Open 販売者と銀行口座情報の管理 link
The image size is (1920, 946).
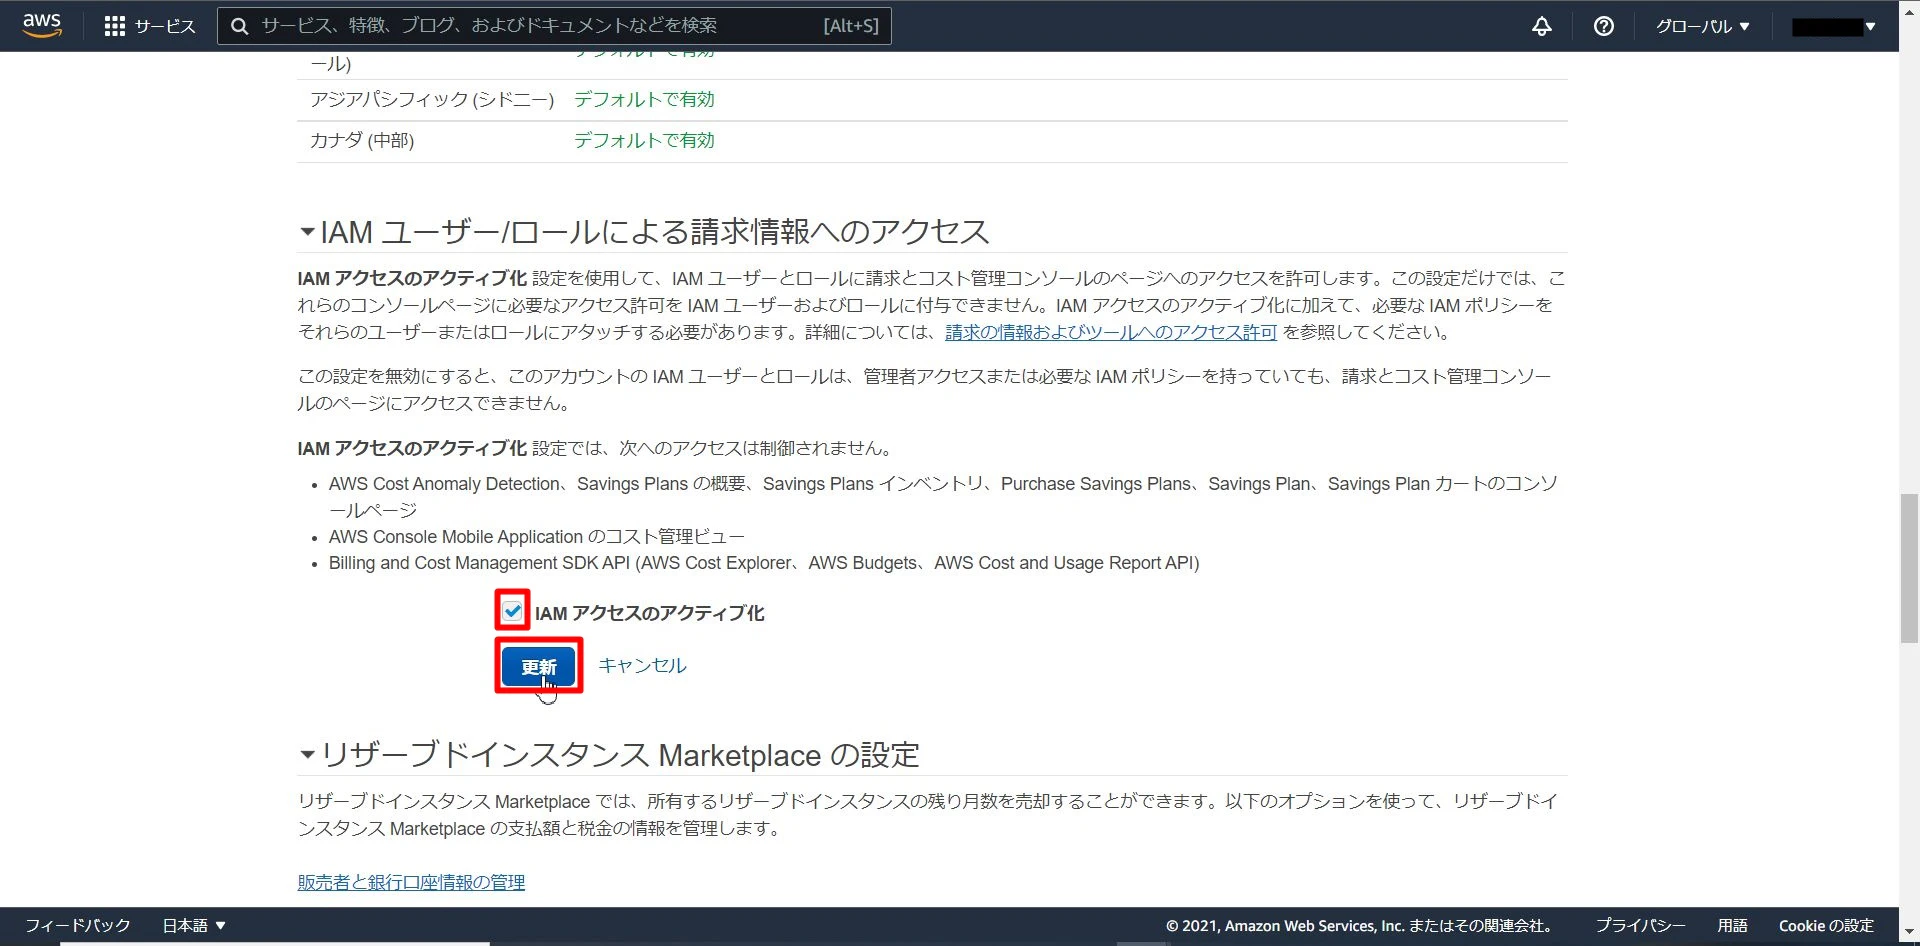click(411, 882)
